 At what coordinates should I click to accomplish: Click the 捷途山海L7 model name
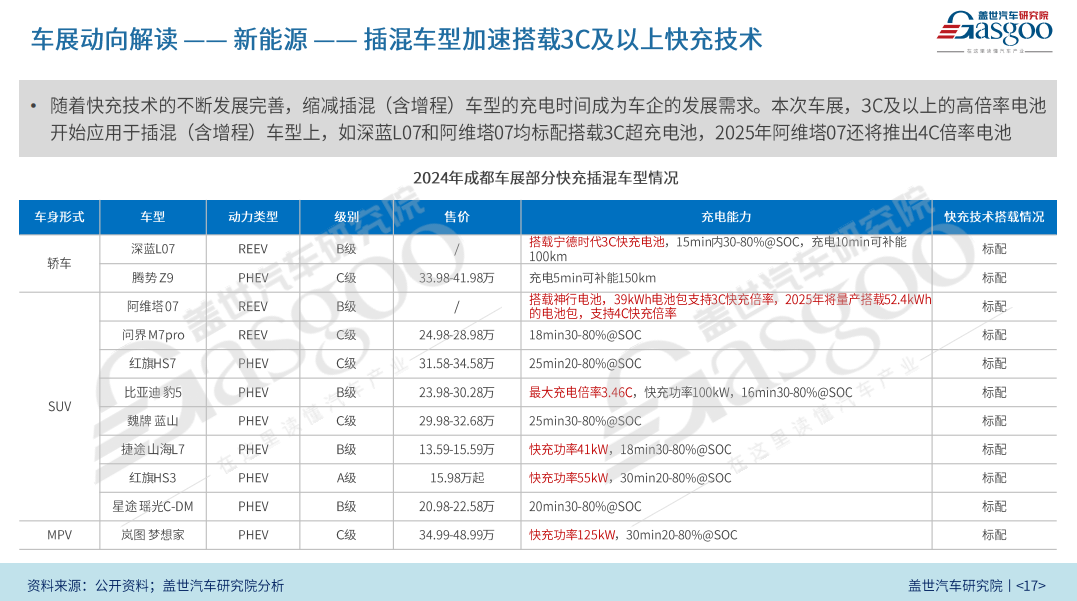(x=152, y=449)
